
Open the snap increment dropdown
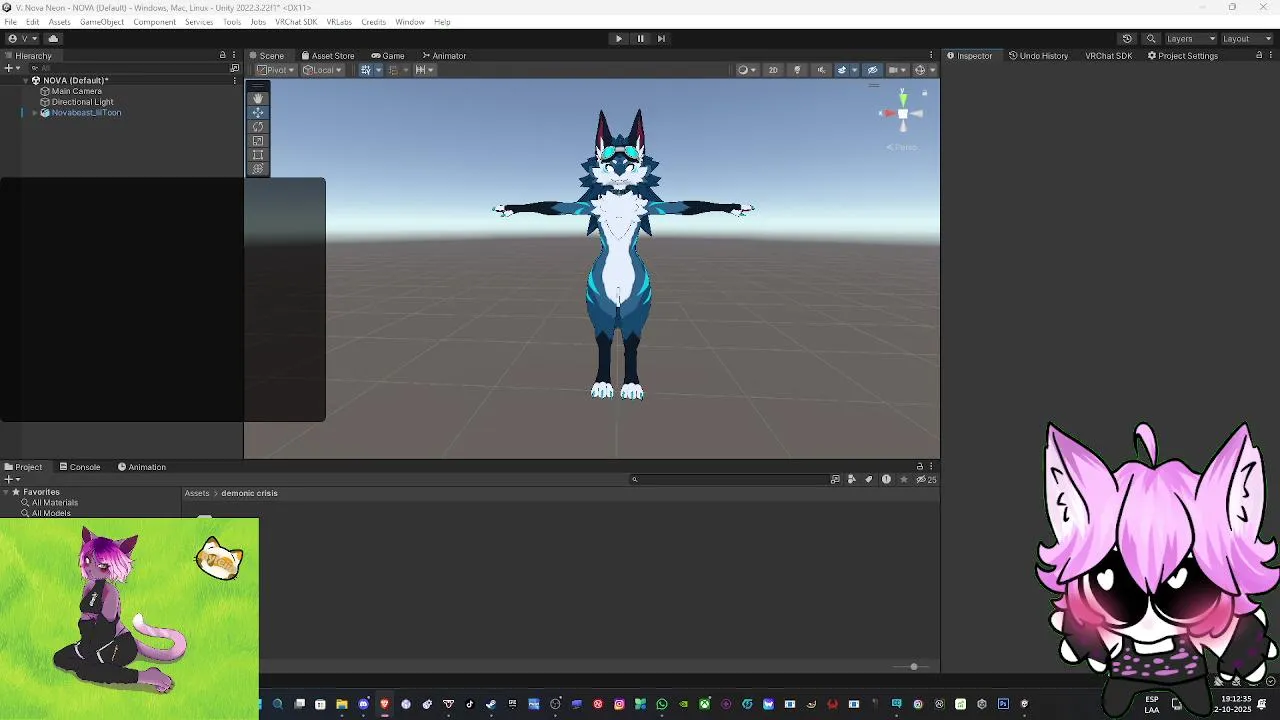coord(424,70)
